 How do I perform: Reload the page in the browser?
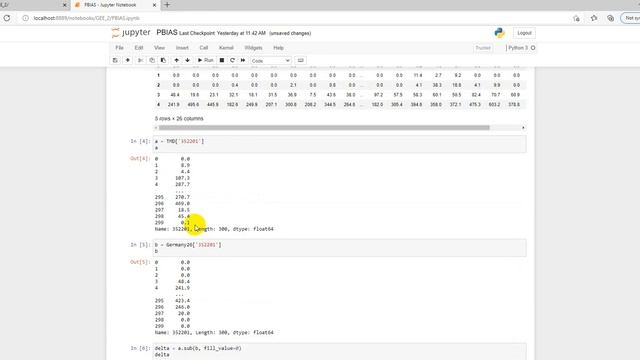pyautogui.click(x=7, y=18)
